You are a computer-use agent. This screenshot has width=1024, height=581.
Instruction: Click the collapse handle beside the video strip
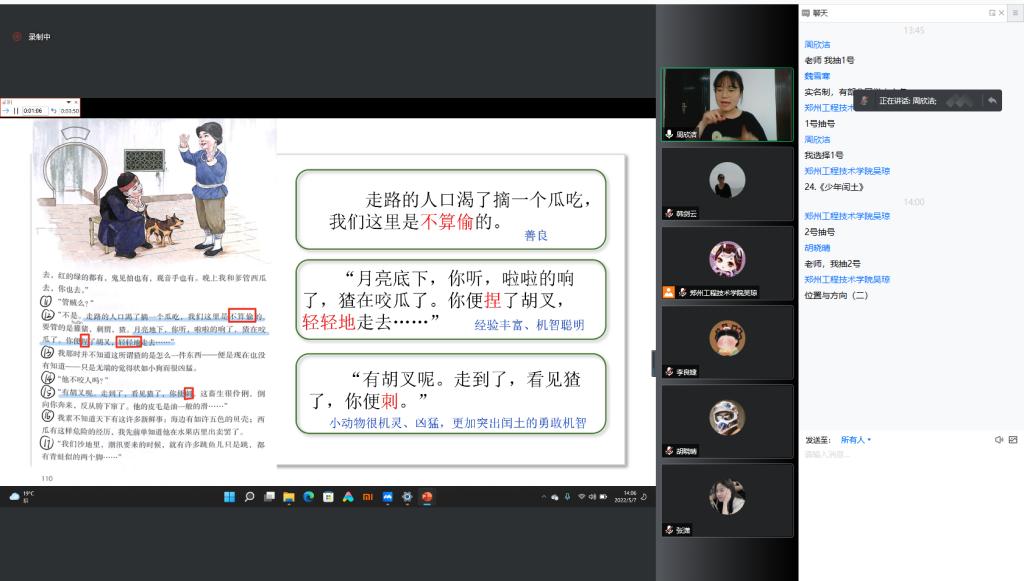[654, 364]
